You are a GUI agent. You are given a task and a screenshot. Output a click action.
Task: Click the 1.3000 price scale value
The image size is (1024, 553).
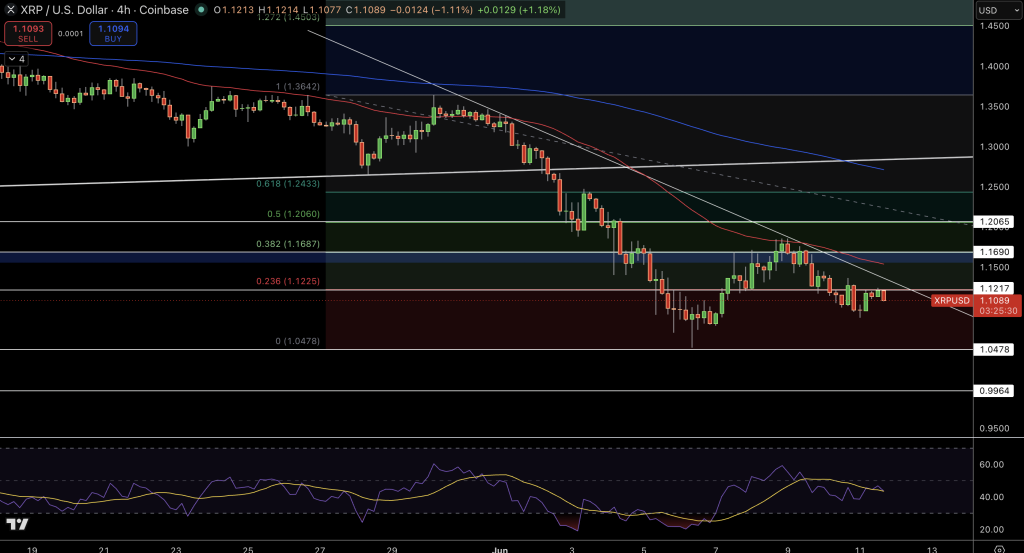995,147
